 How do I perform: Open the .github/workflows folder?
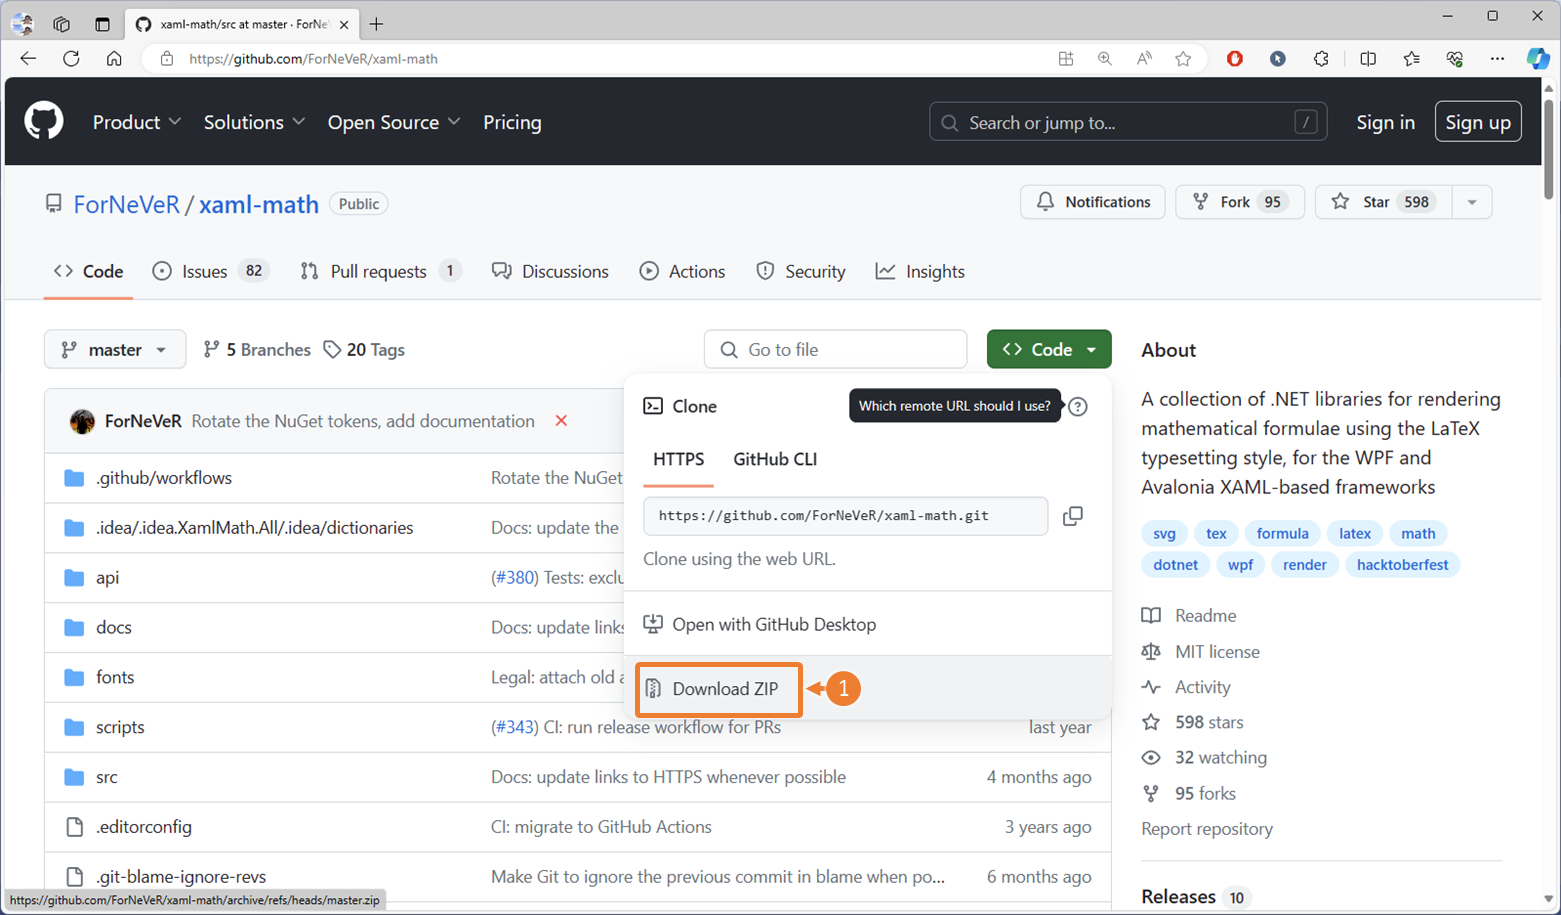(x=164, y=477)
